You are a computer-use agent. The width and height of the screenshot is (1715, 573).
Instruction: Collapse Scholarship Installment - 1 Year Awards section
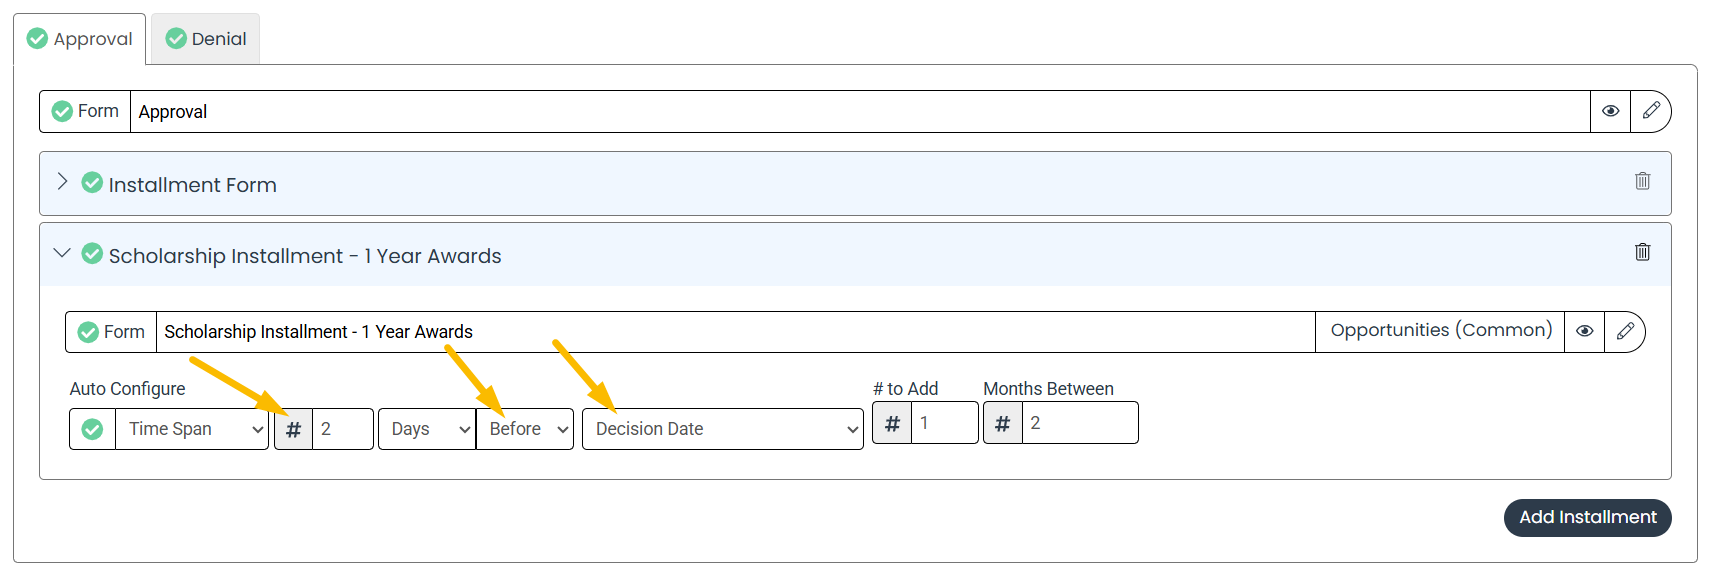click(62, 253)
